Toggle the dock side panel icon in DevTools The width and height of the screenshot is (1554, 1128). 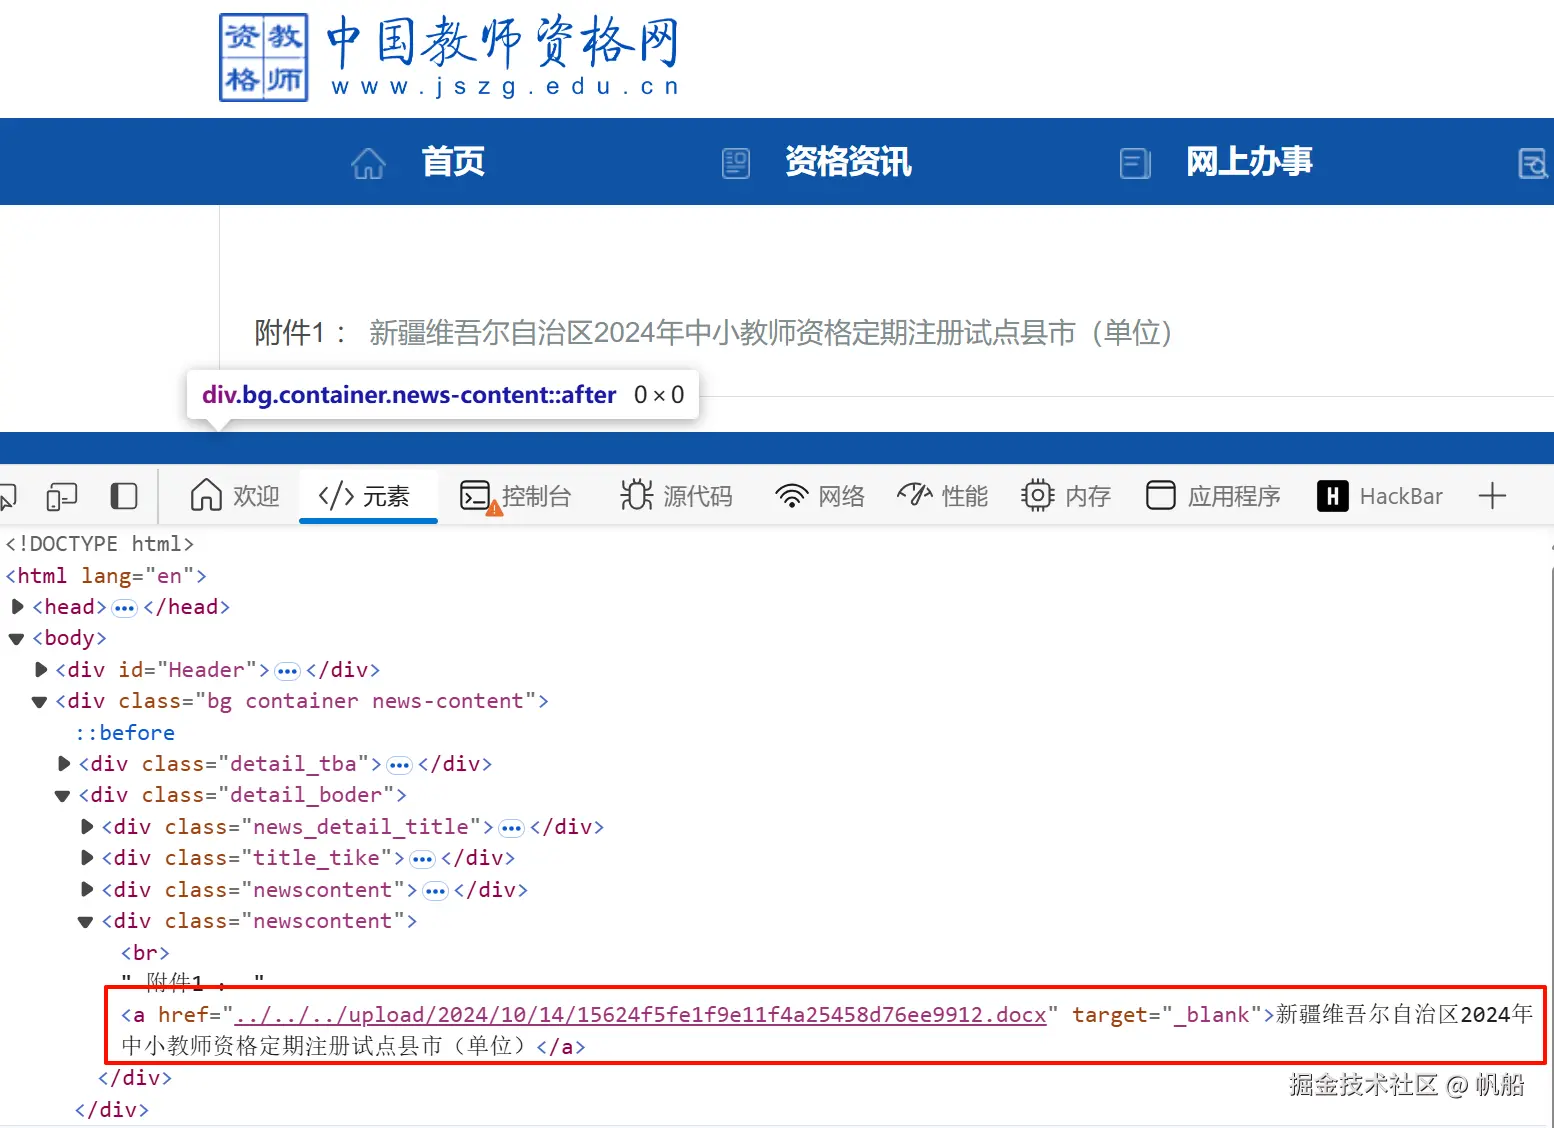(x=124, y=496)
